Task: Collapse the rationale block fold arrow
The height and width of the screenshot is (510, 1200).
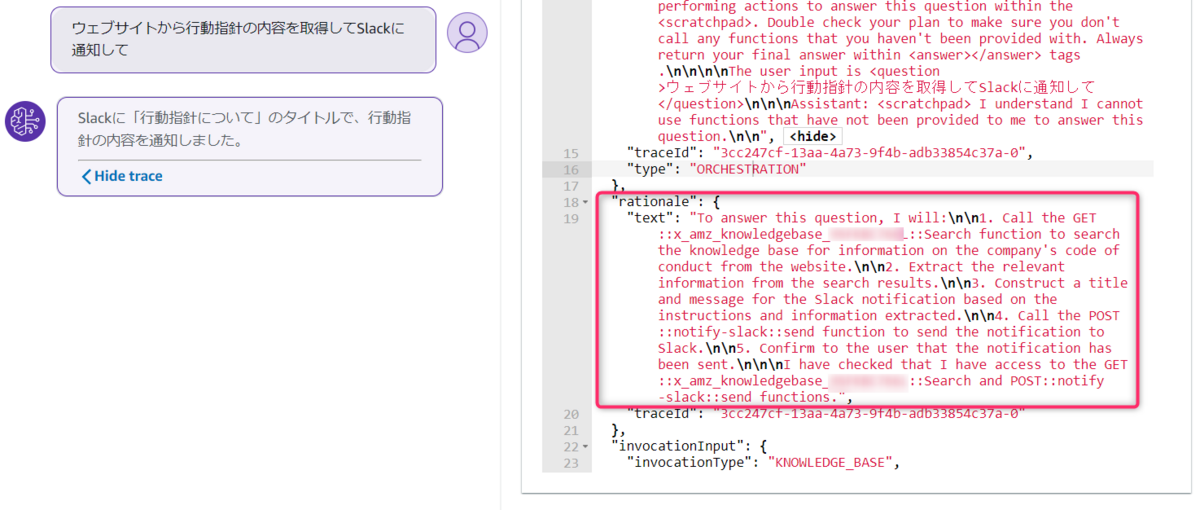Action: pos(585,202)
